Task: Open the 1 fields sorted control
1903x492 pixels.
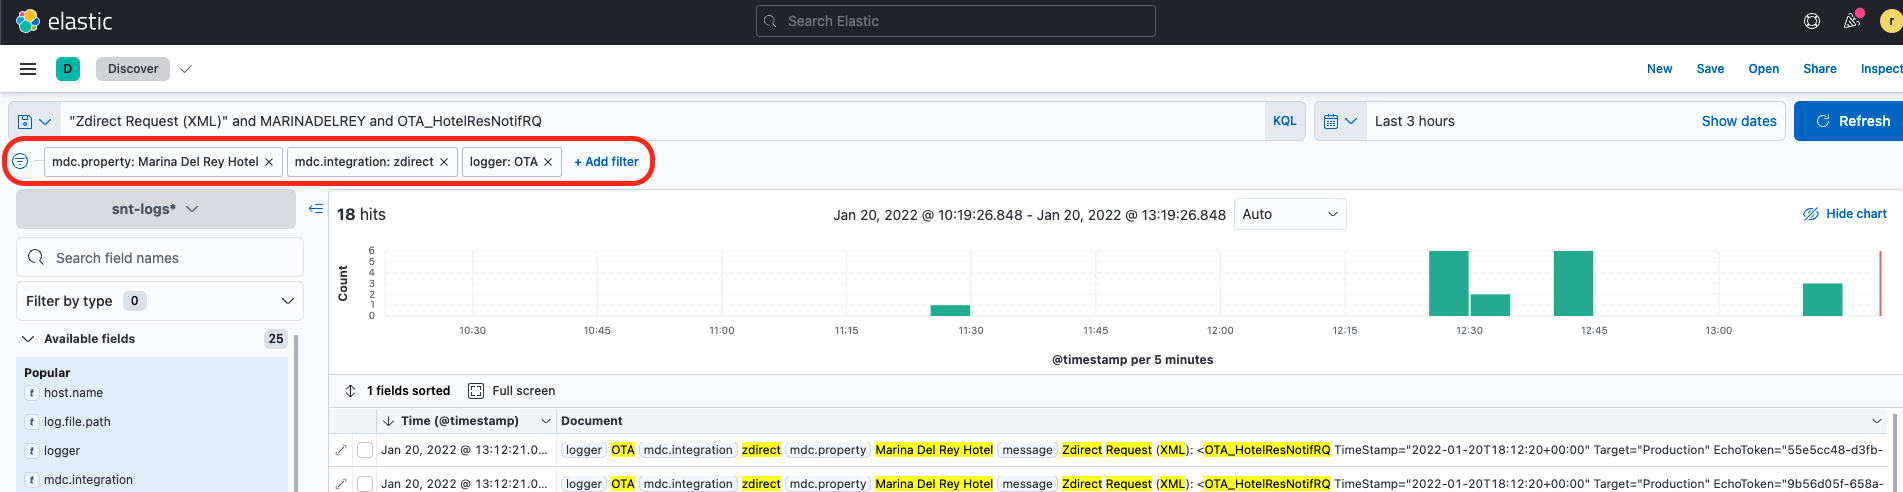Action: pos(398,391)
